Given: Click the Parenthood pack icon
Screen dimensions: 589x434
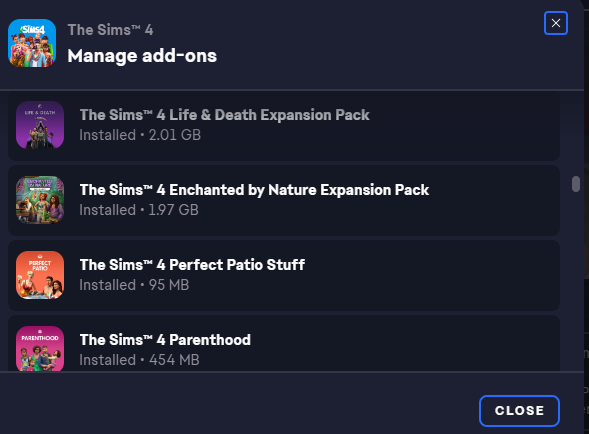Looking at the screenshot, I should point(40,348).
